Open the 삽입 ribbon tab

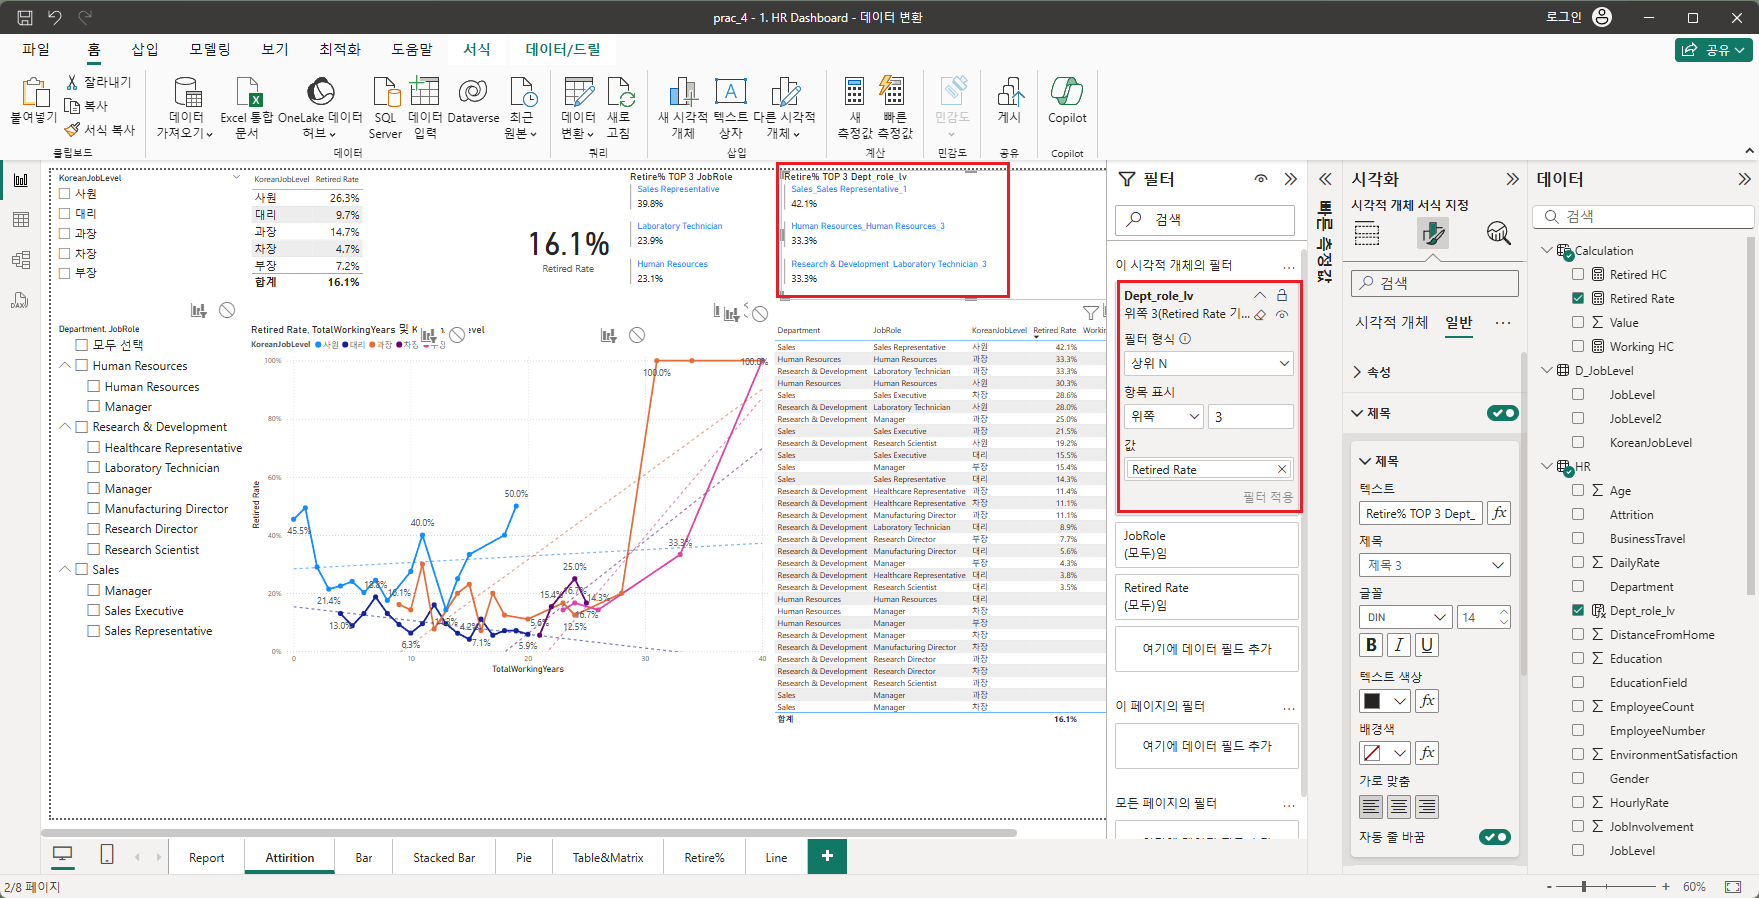[145, 49]
